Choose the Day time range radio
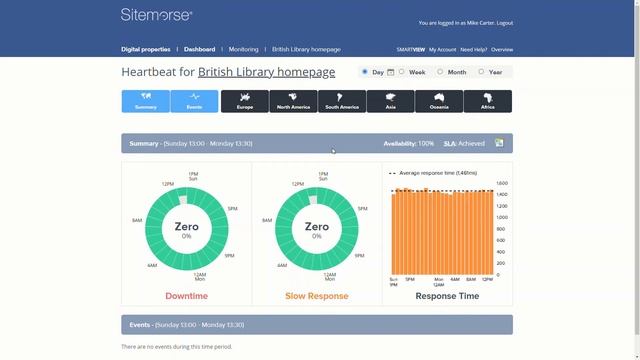The height and width of the screenshot is (360, 640). point(364,72)
